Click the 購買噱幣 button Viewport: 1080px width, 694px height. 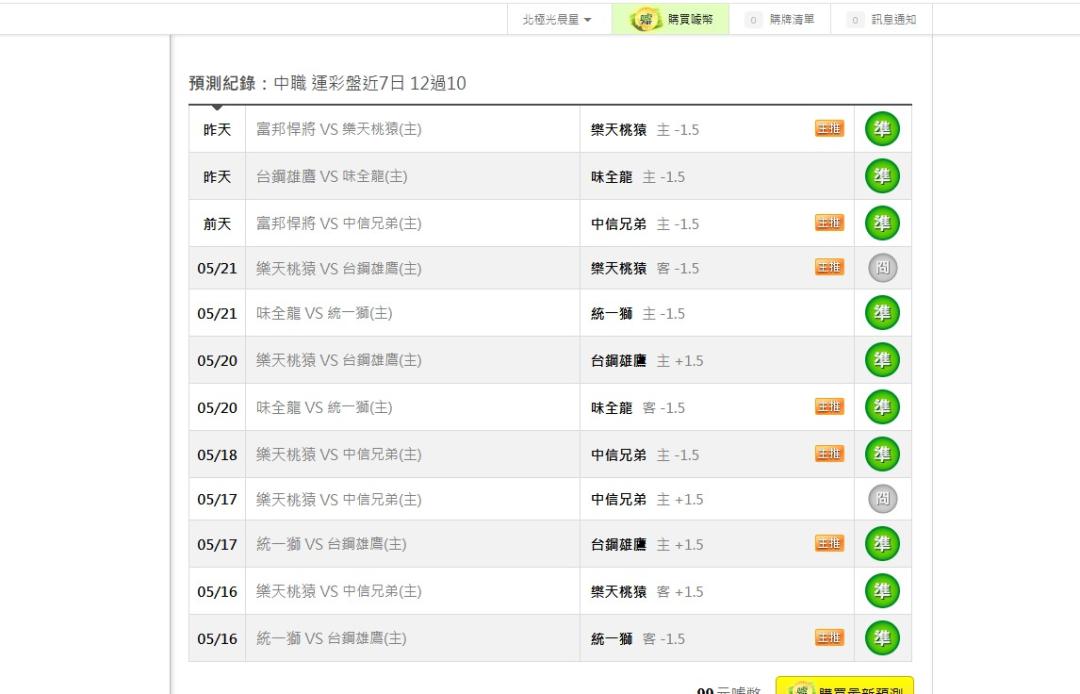[670, 19]
